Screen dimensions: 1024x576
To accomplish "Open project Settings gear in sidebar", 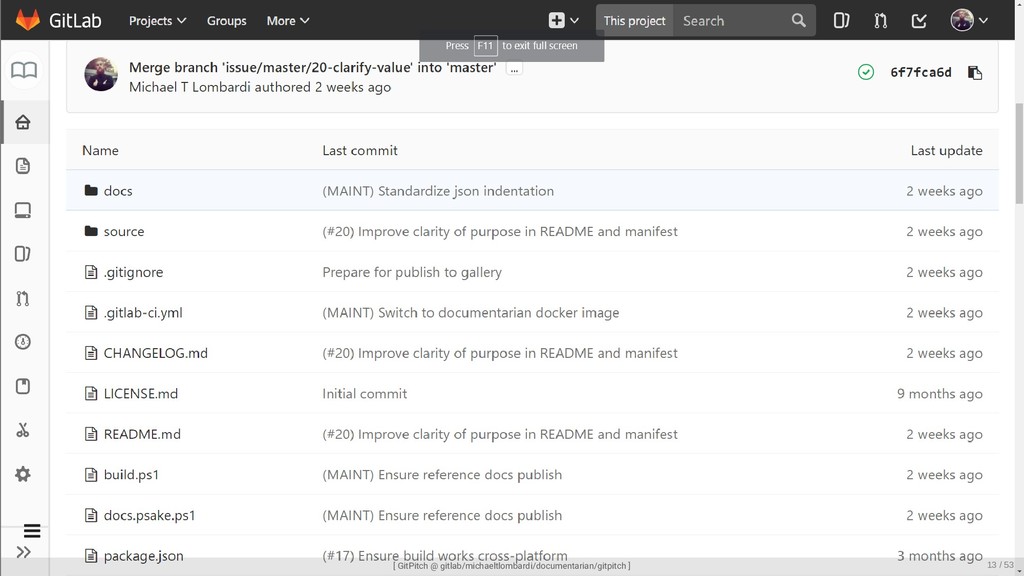I will (x=23, y=474).
